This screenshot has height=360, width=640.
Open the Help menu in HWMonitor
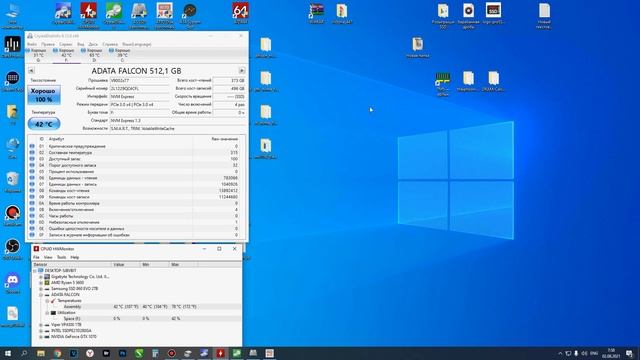point(74,258)
